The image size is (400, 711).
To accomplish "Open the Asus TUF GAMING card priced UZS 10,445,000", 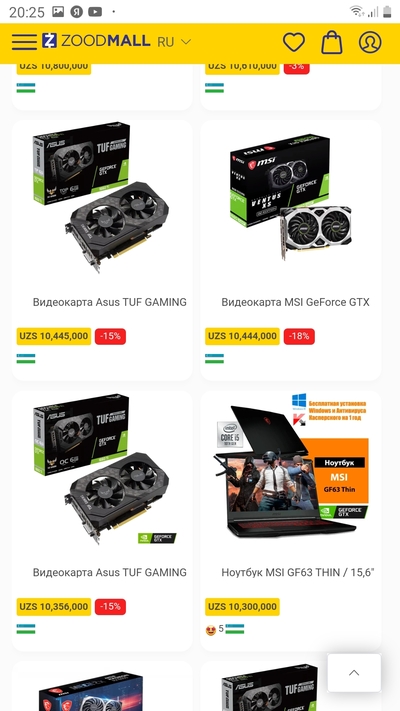I will click(102, 250).
